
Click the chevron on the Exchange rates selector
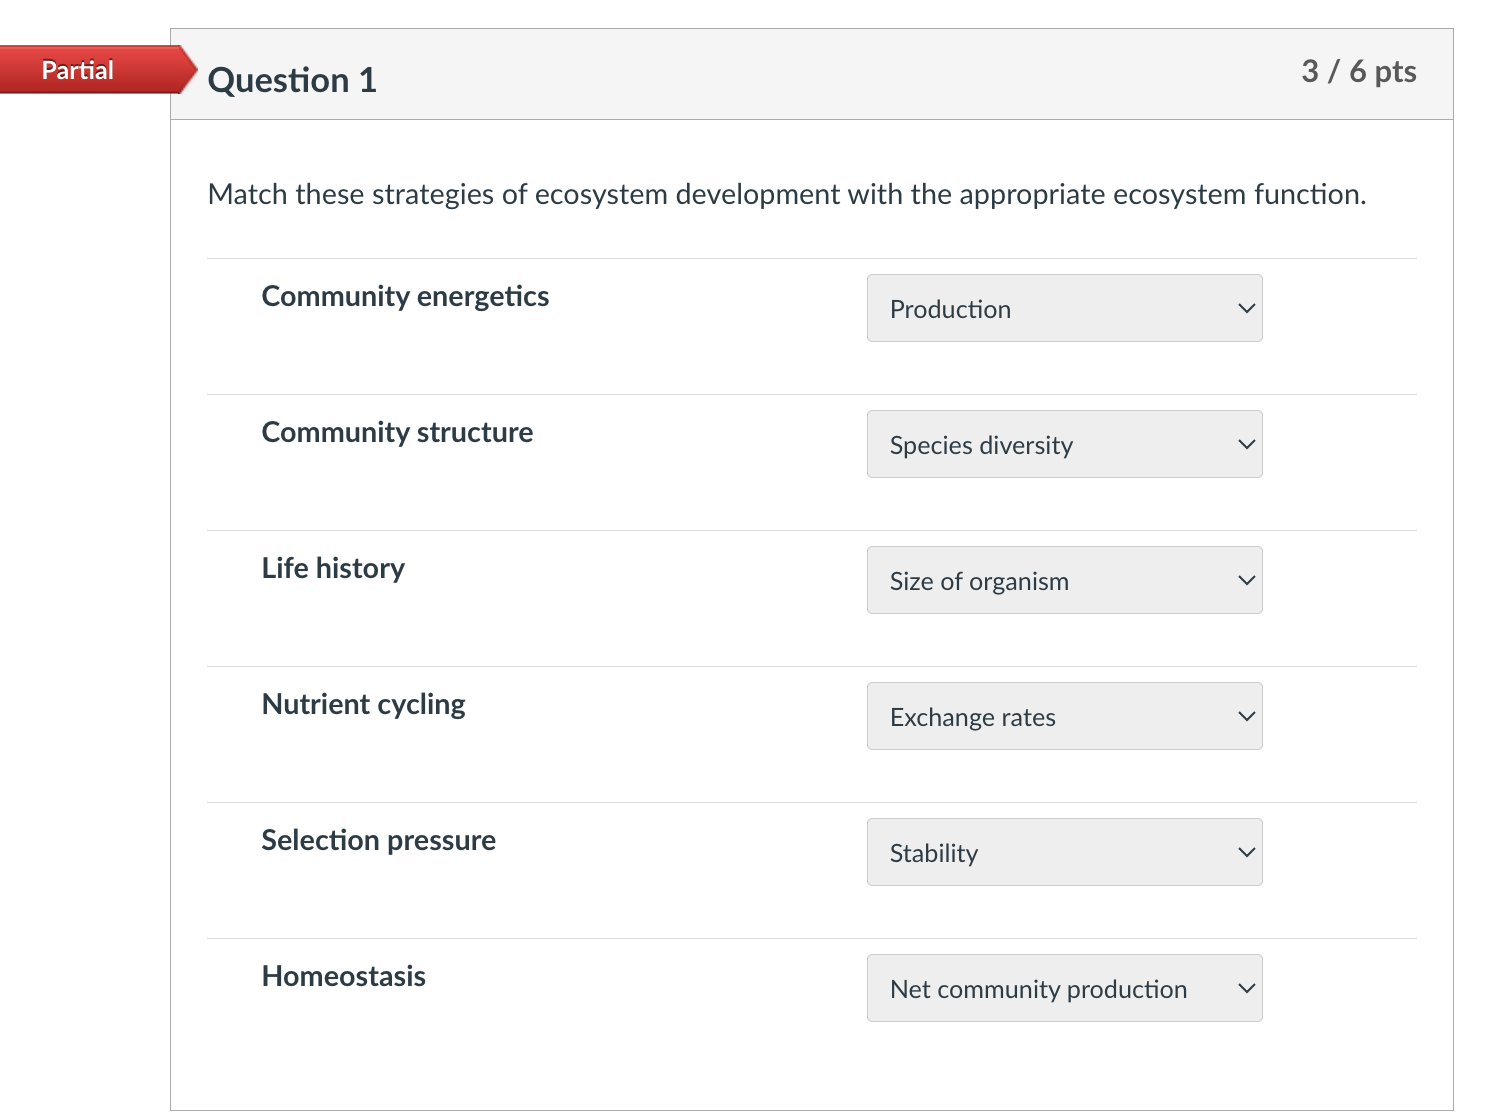(1245, 716)
